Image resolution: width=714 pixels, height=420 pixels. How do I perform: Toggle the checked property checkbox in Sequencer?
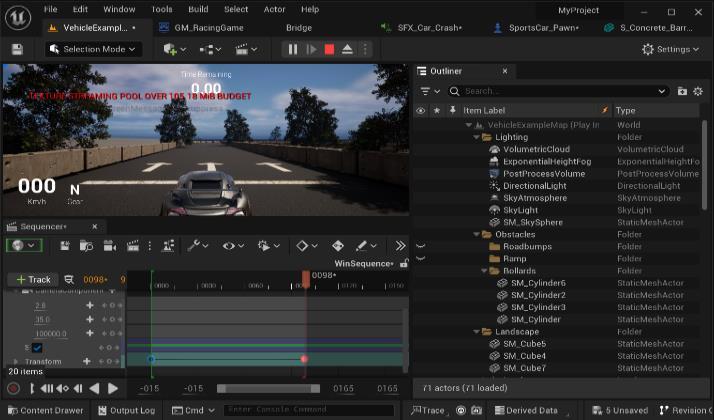coord(37,348)
